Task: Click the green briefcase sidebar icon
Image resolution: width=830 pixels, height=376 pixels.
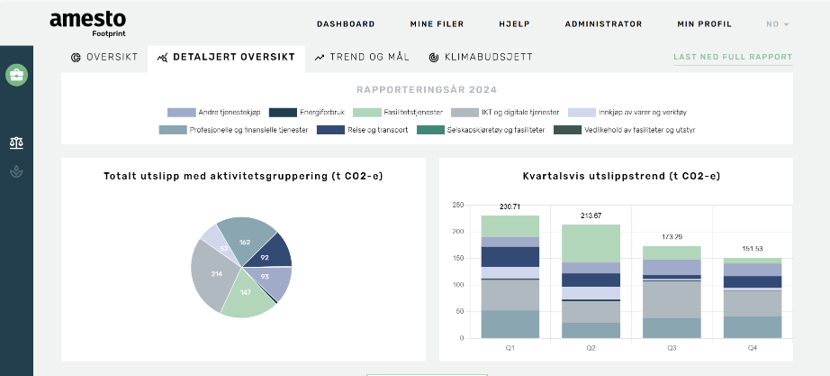Action: click(16, 75)
